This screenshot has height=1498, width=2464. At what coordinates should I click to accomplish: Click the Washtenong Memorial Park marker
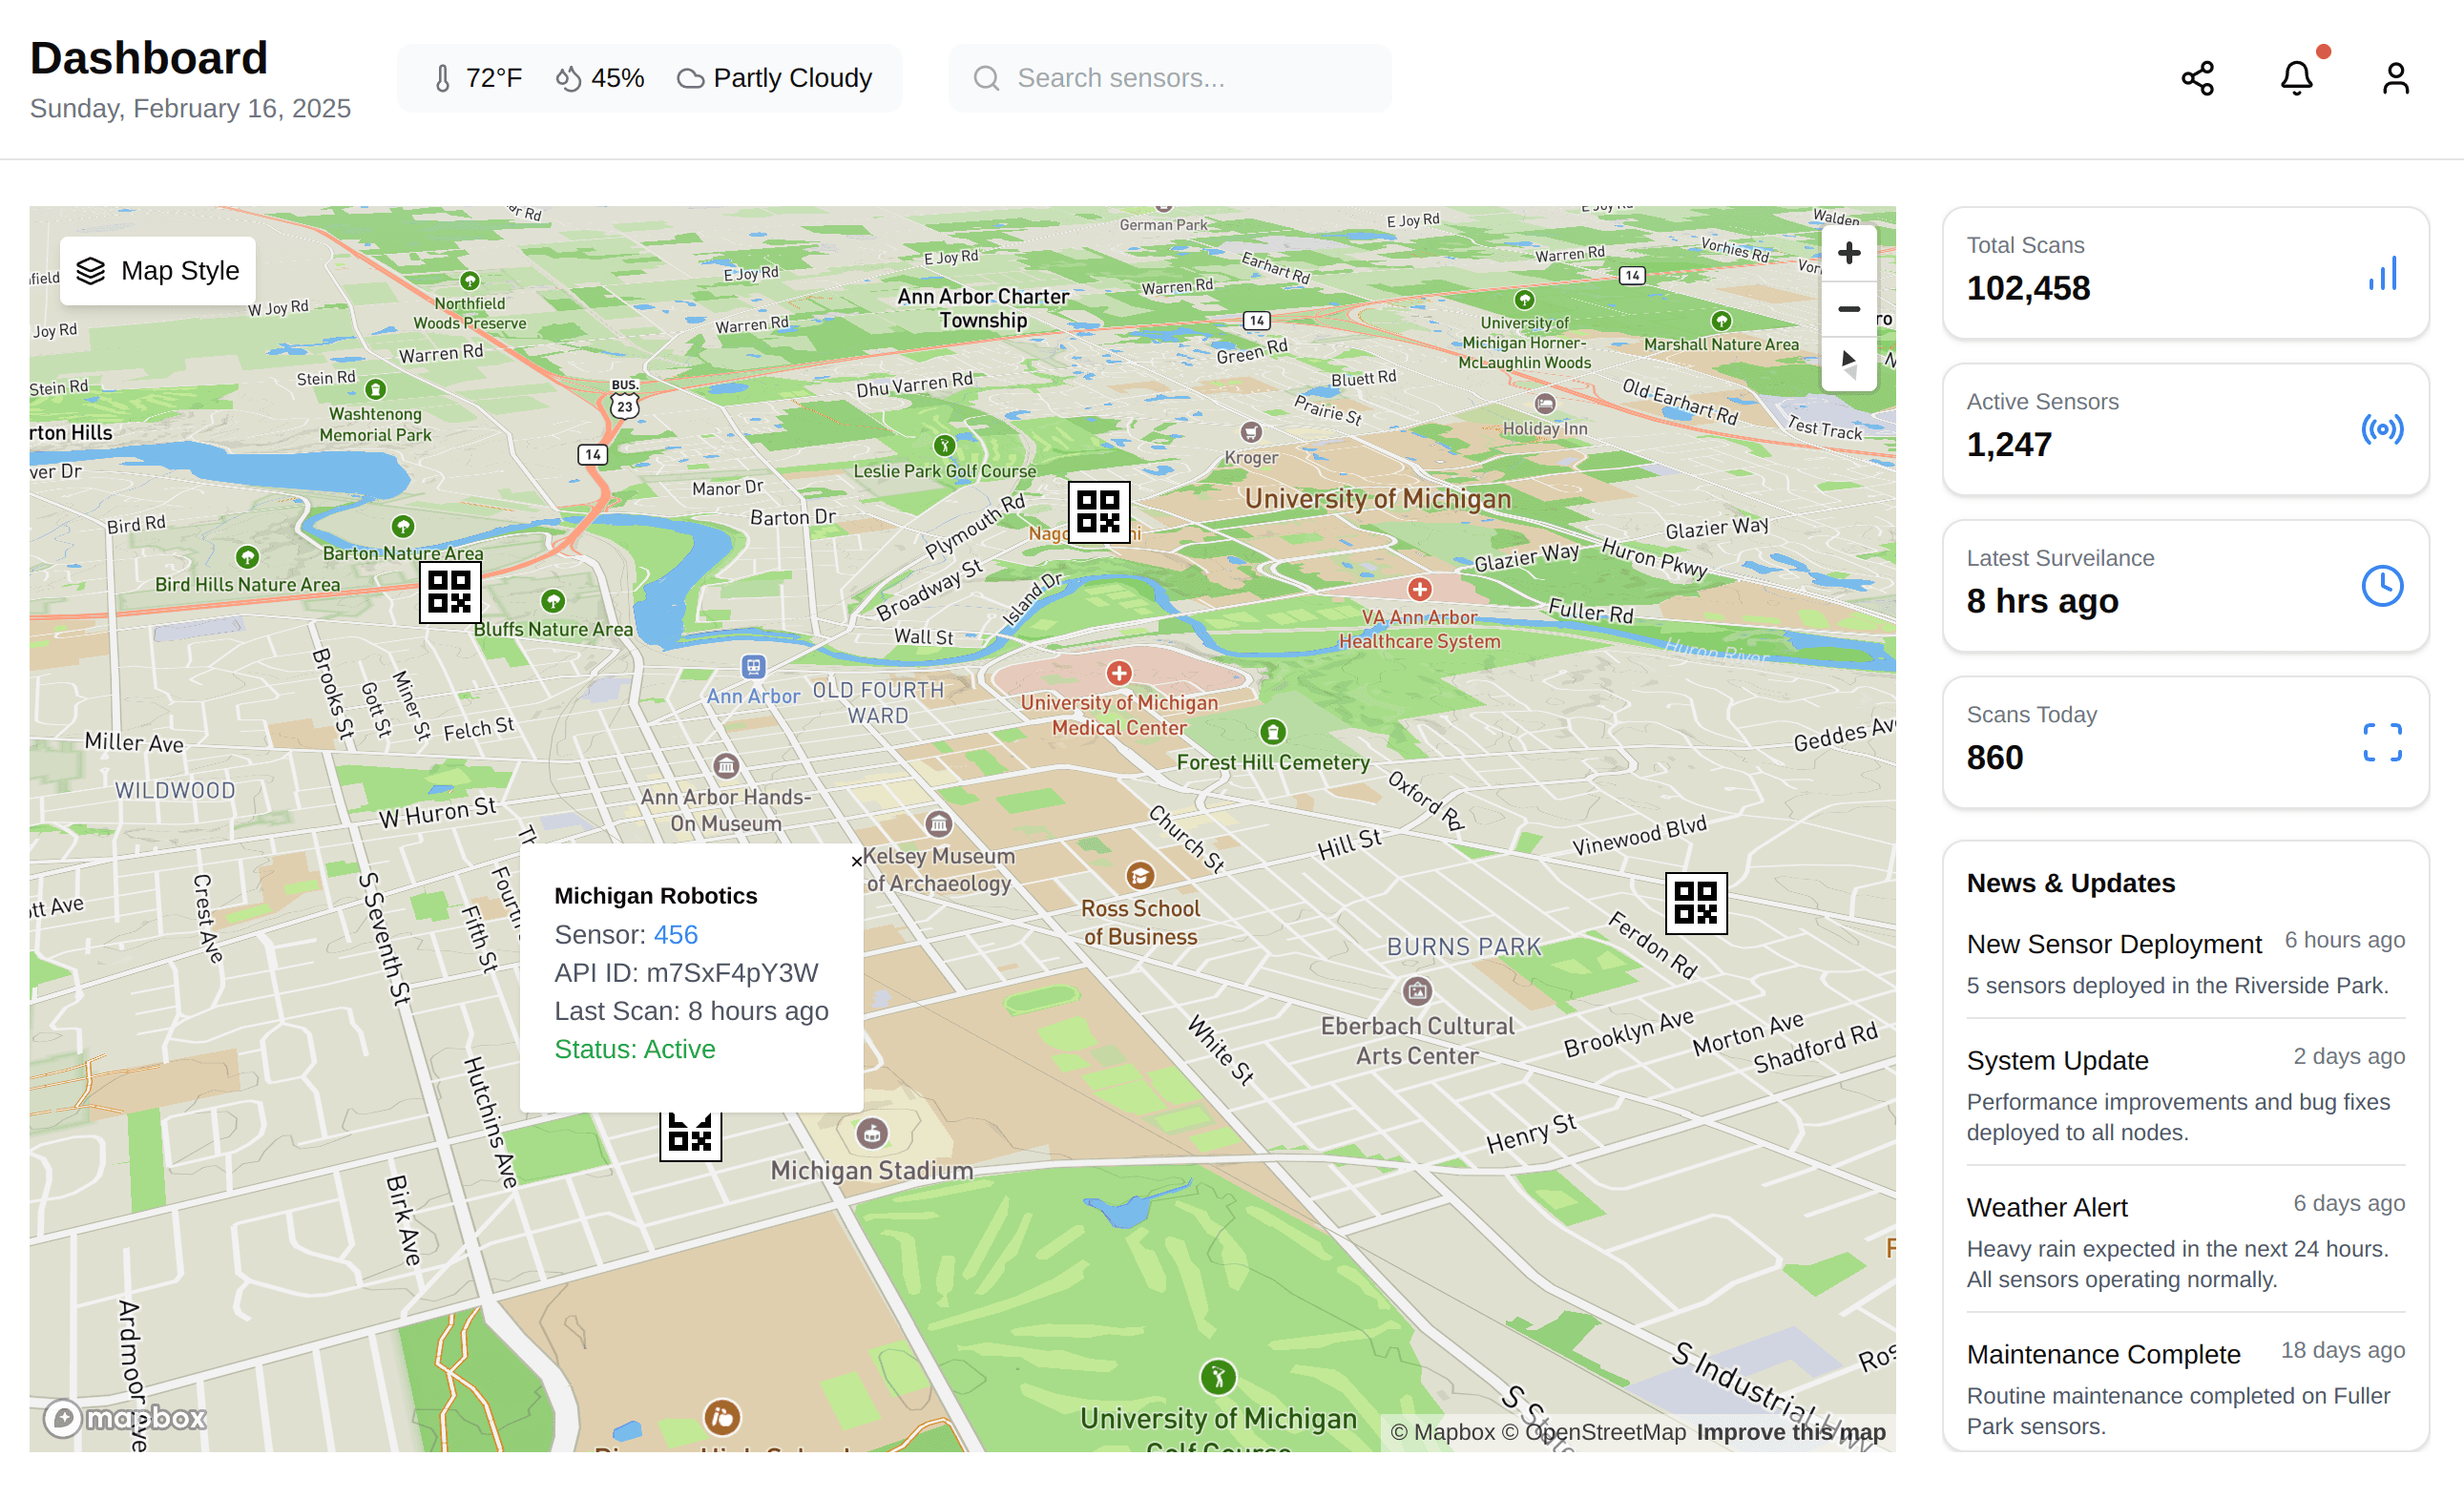click(375, 389)
